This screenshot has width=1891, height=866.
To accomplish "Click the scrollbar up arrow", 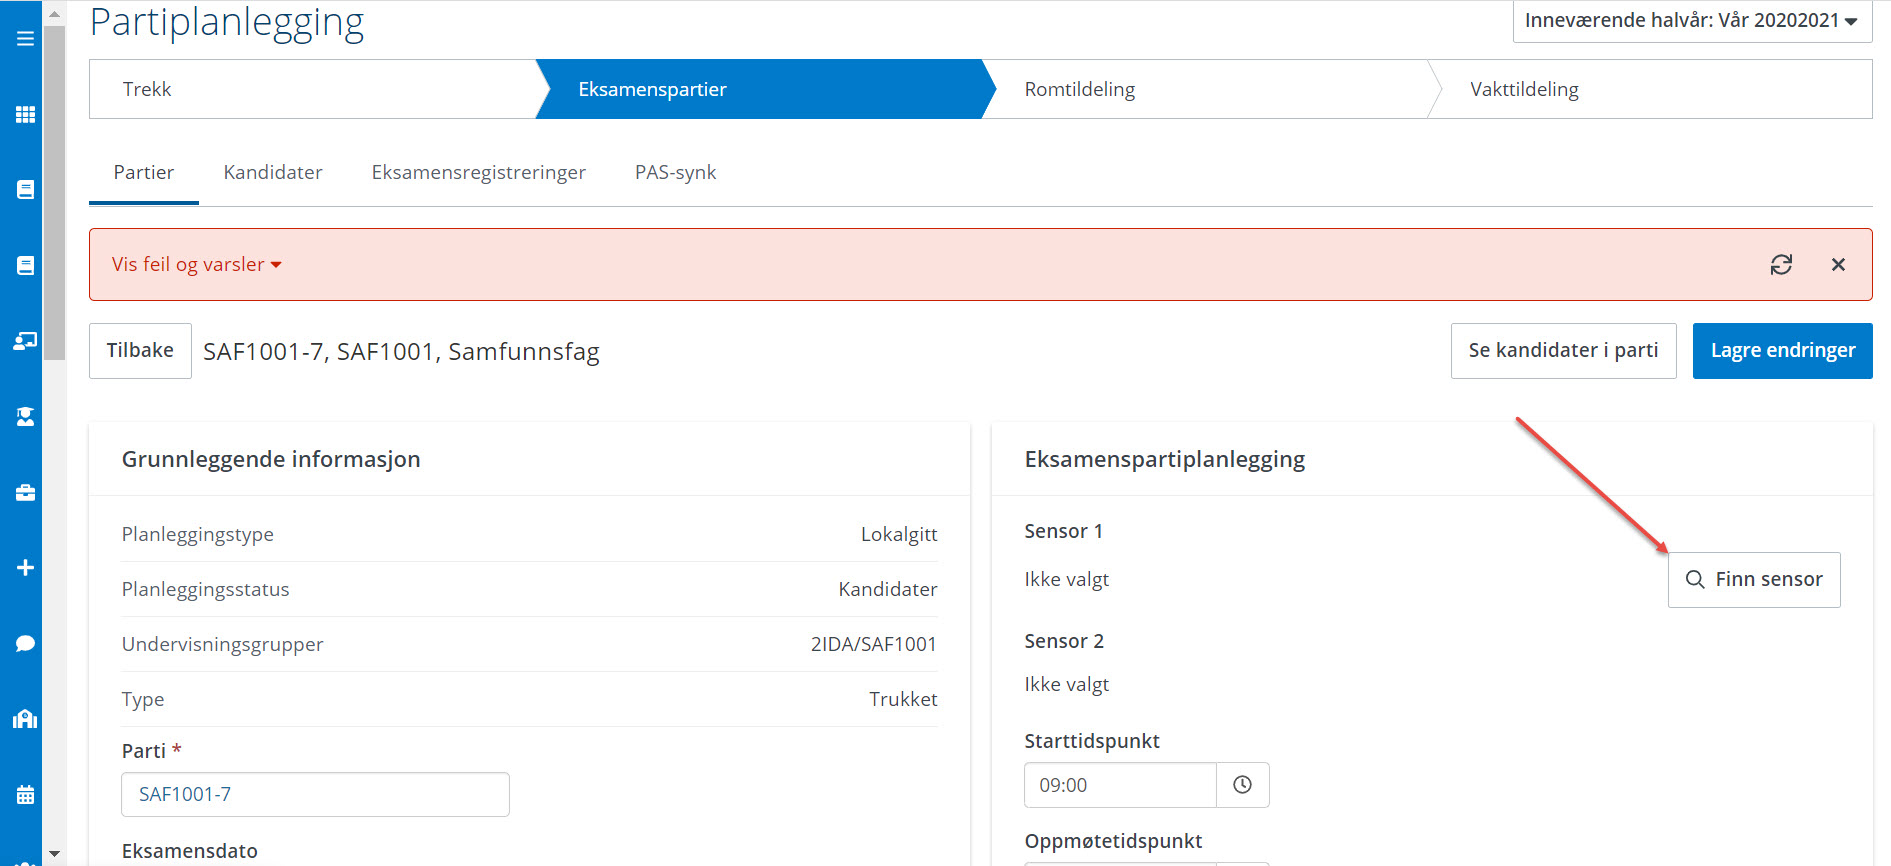I will click(54, 14).
